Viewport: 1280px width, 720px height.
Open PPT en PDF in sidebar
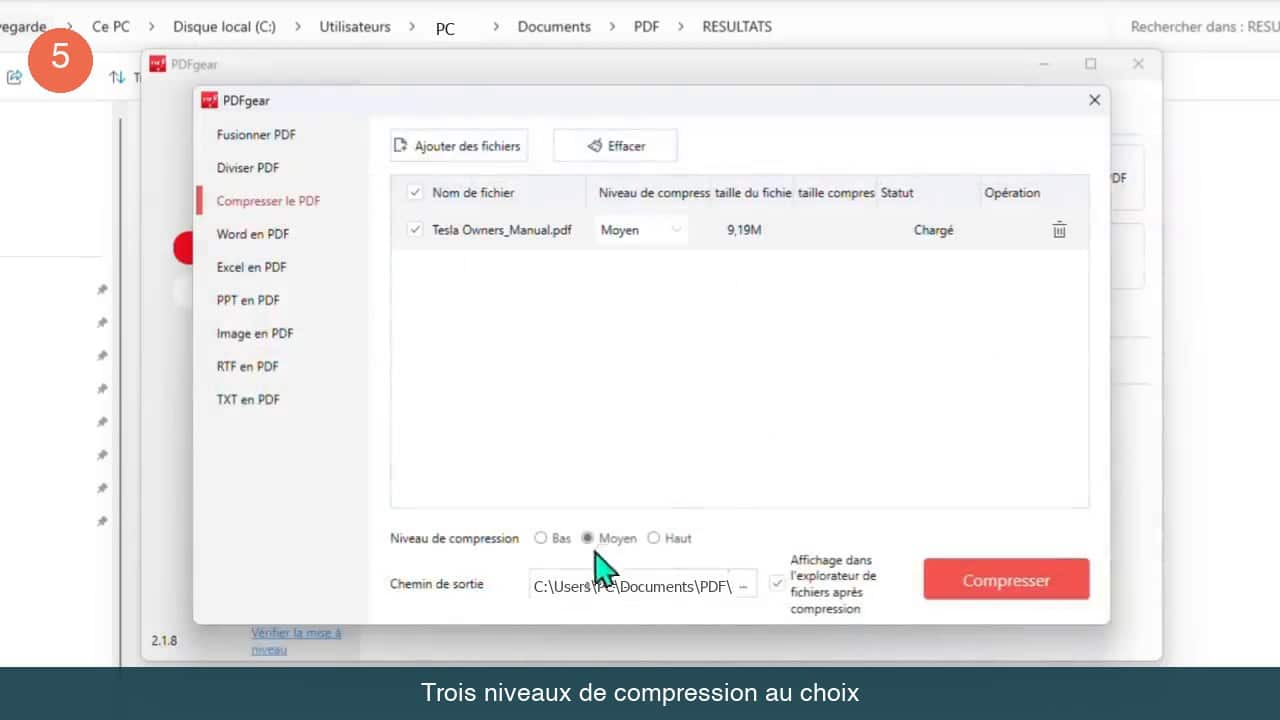(248, 300)
